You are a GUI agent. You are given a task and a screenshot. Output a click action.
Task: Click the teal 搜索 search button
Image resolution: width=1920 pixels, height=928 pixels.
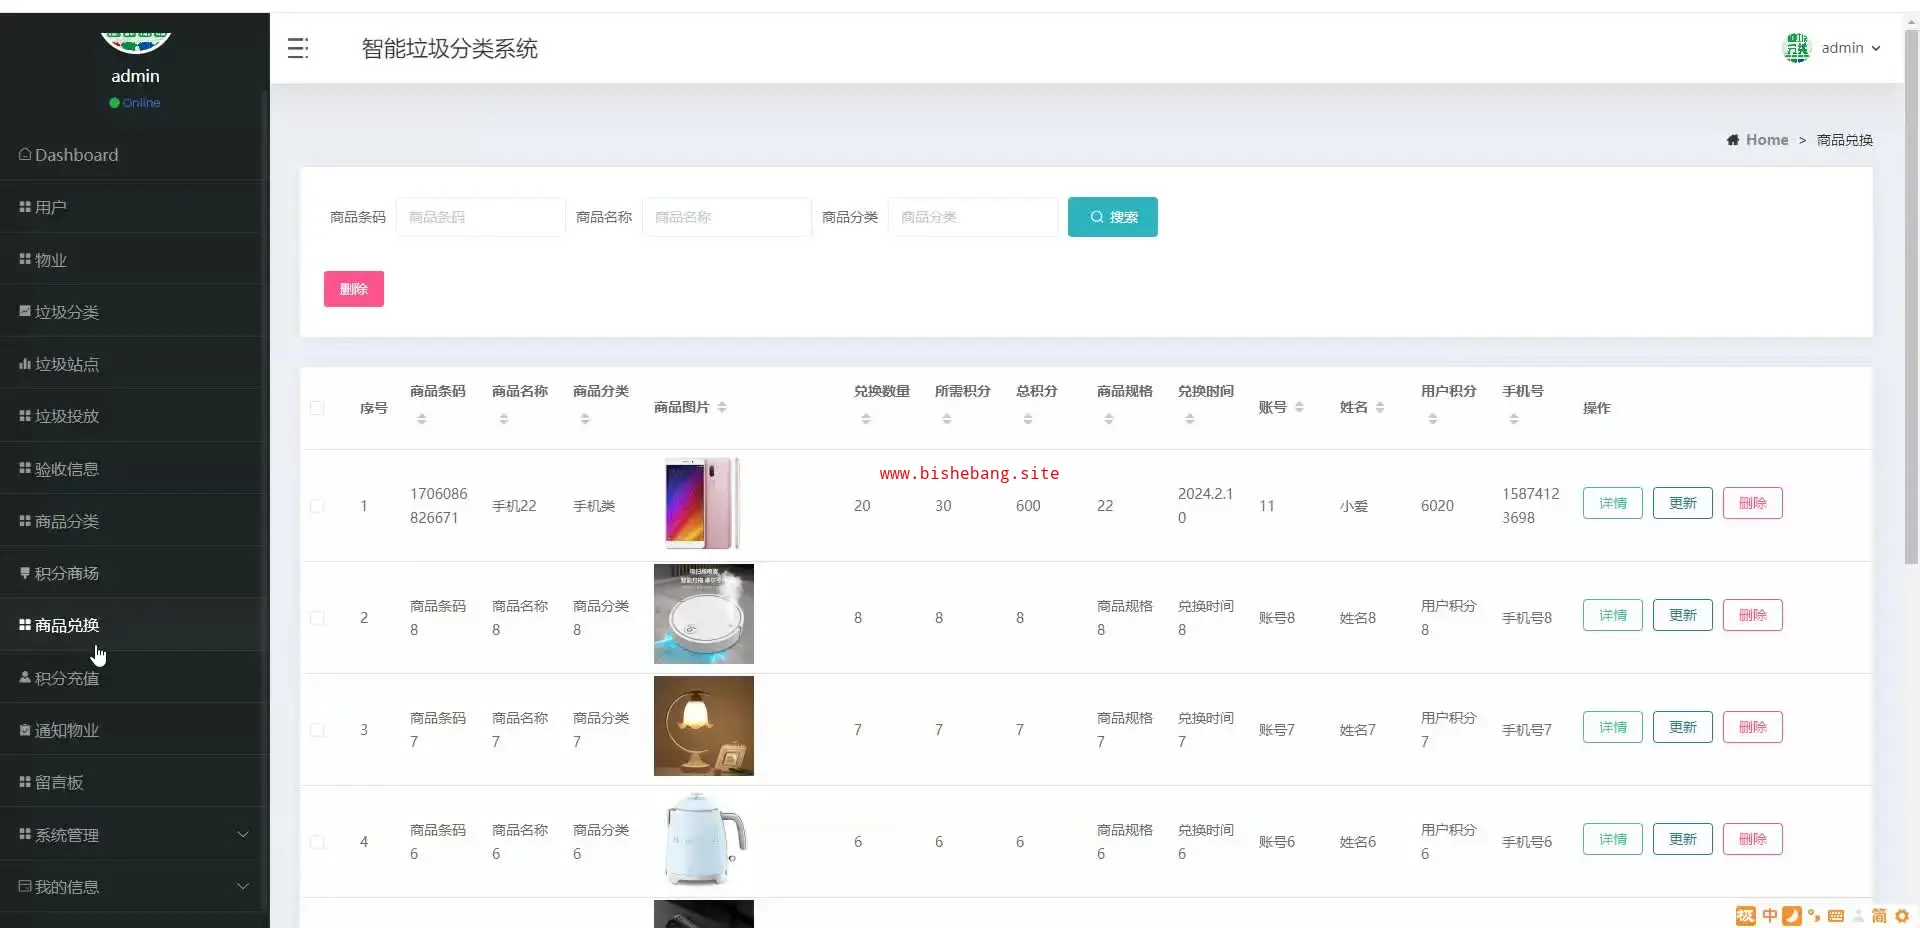pyautogui.click(x=1112, y=217)
